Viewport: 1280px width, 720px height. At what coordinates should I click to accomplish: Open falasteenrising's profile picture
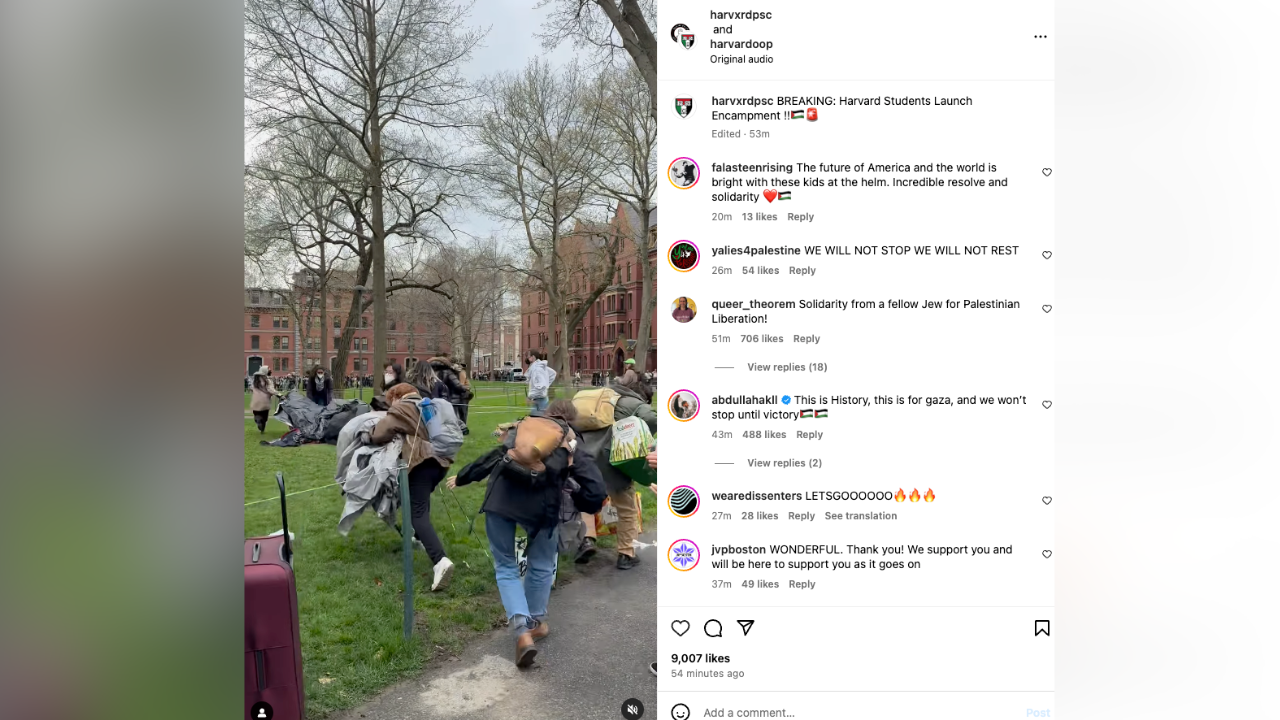[x=684, y=173]
